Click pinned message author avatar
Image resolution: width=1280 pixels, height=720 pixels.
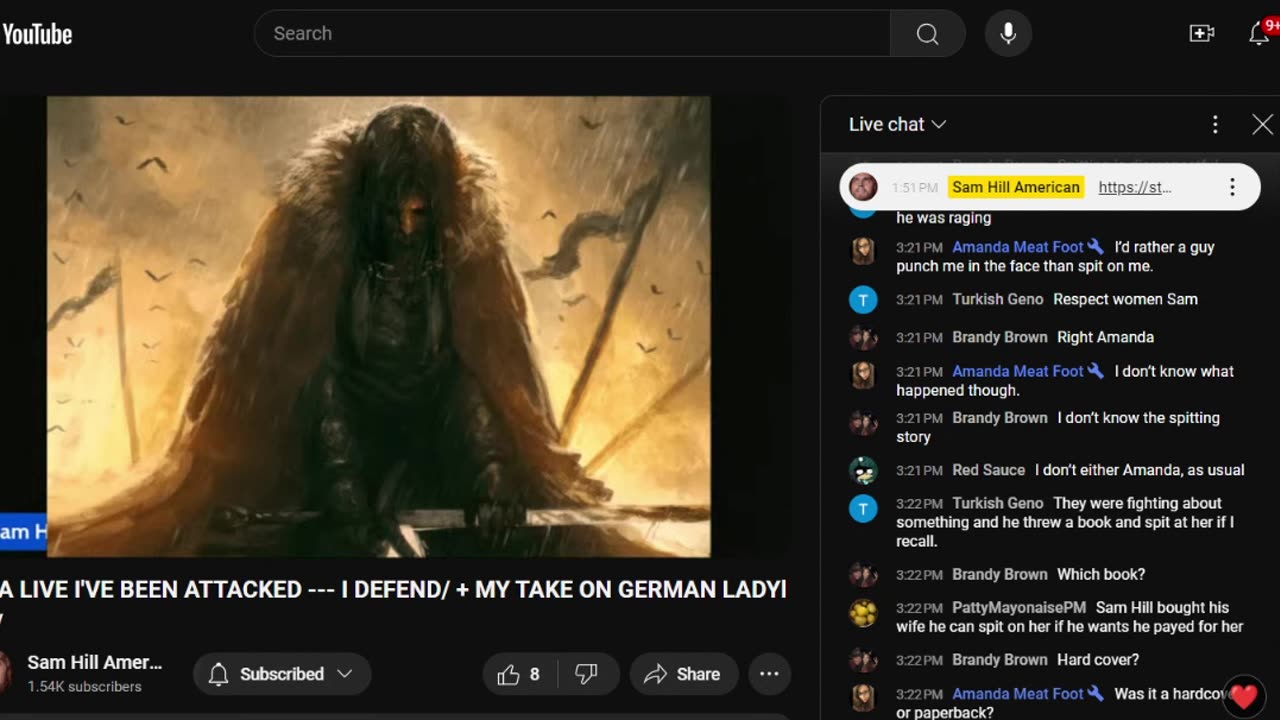[x=863, y=187]
